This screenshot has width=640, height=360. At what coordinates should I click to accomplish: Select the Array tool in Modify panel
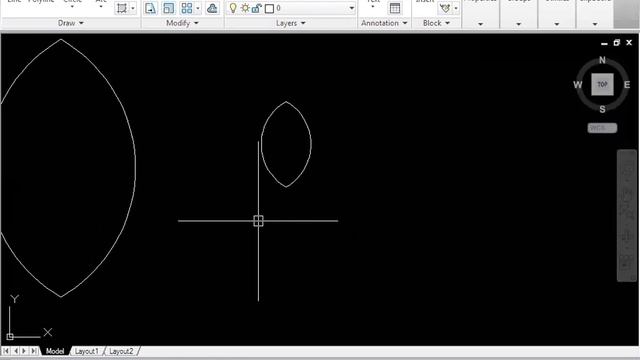tap(187, 8)
